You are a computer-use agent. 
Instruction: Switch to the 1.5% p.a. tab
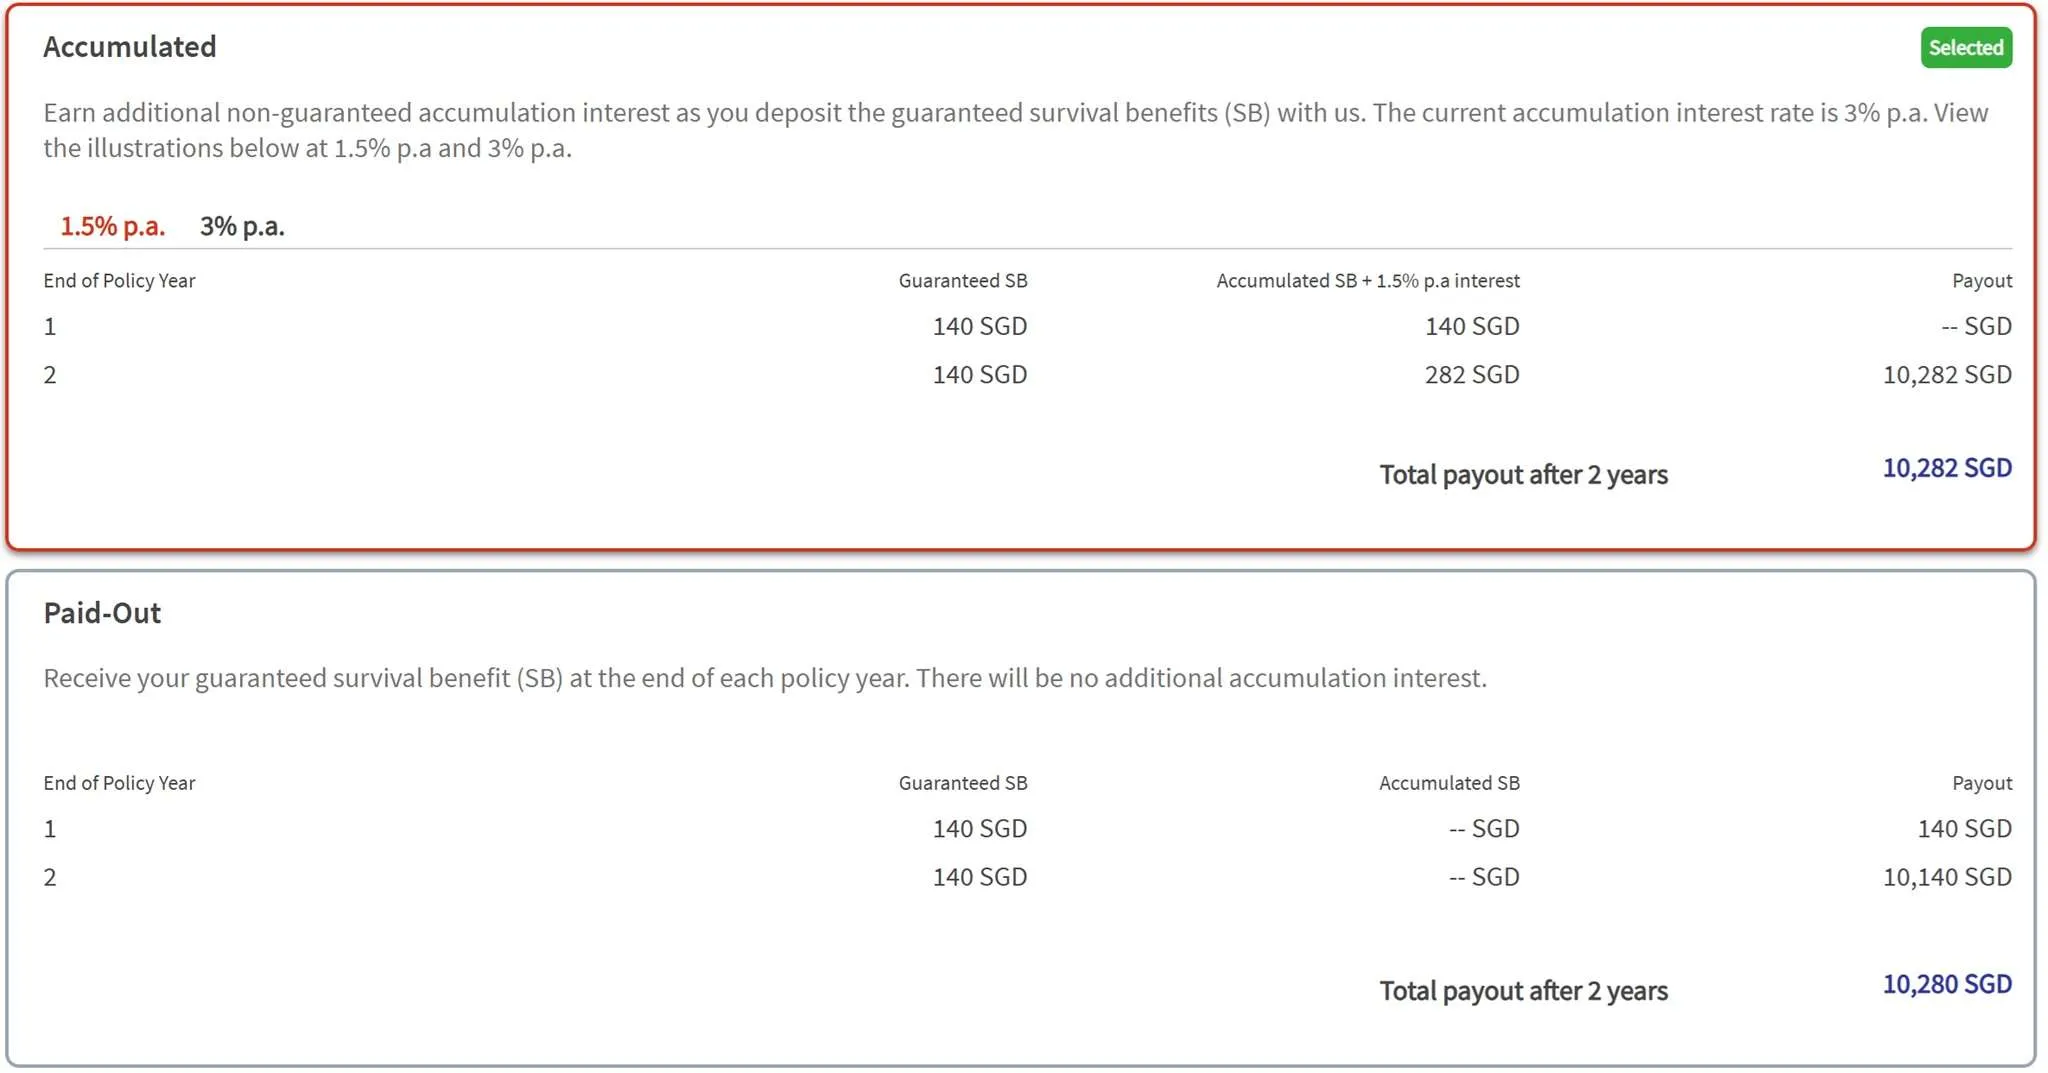pos(112,226)
